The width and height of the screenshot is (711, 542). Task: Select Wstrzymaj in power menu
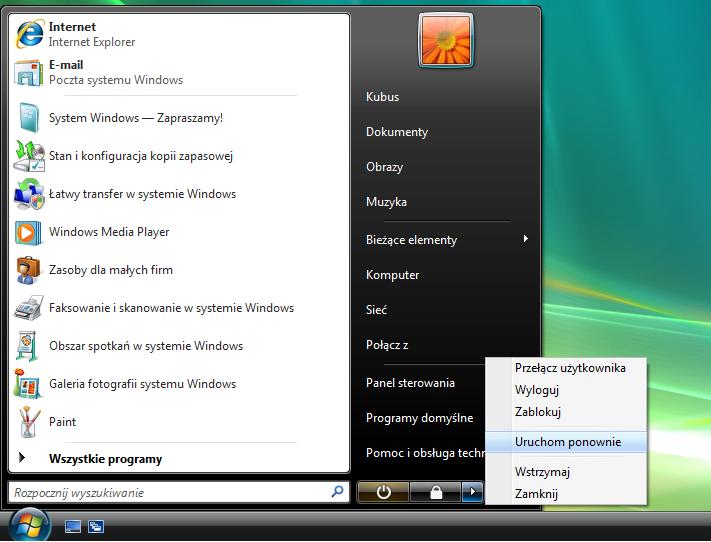[x=542, y=472]
